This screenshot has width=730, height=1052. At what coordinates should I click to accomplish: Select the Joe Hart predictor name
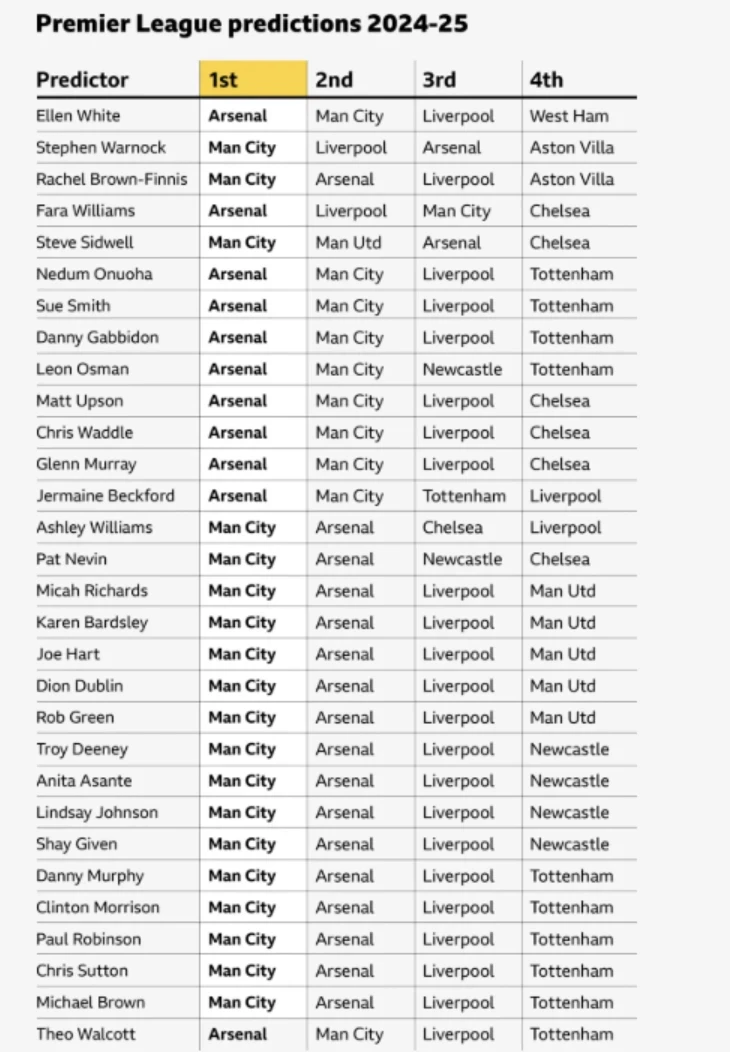(x=68, y=654)
